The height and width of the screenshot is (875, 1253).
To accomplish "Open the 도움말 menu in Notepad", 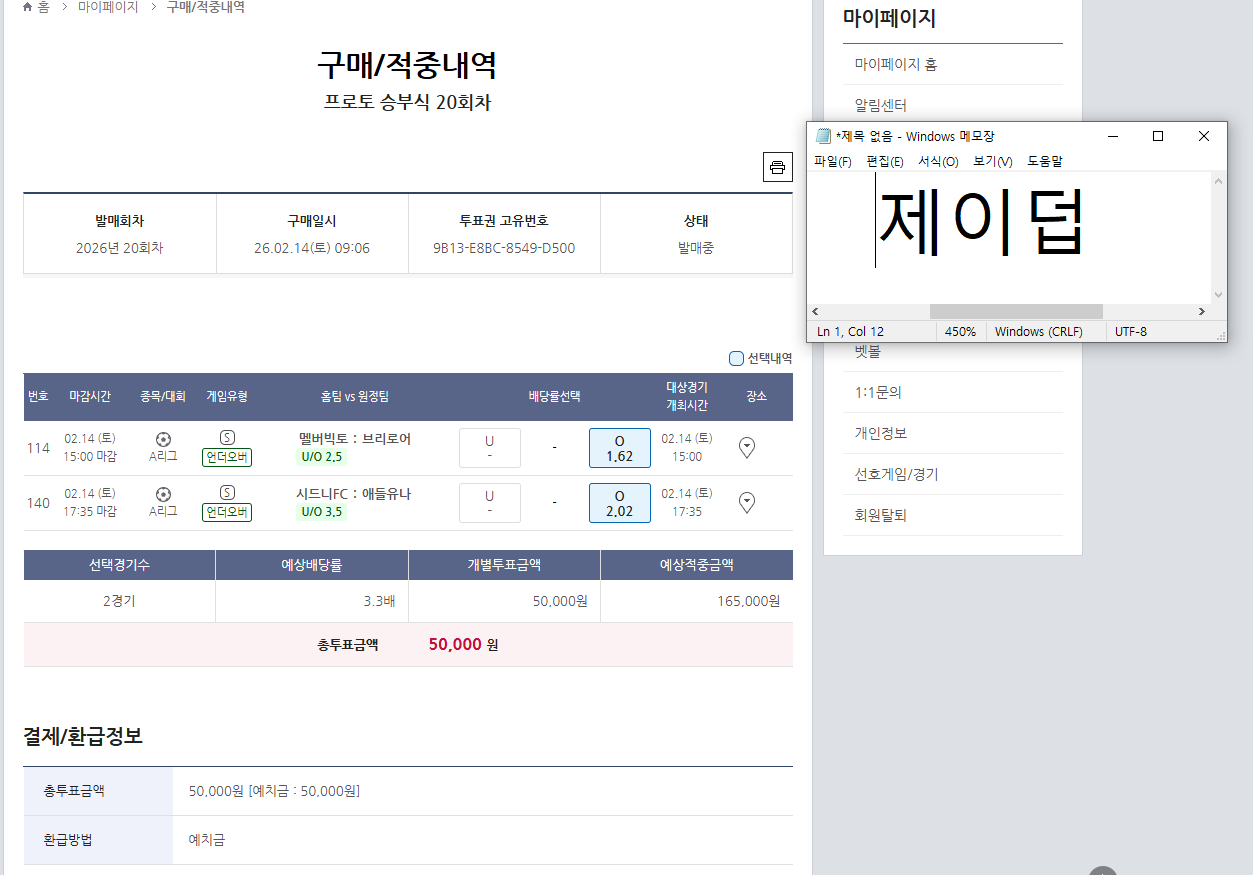I will [x=1044, y=161].
